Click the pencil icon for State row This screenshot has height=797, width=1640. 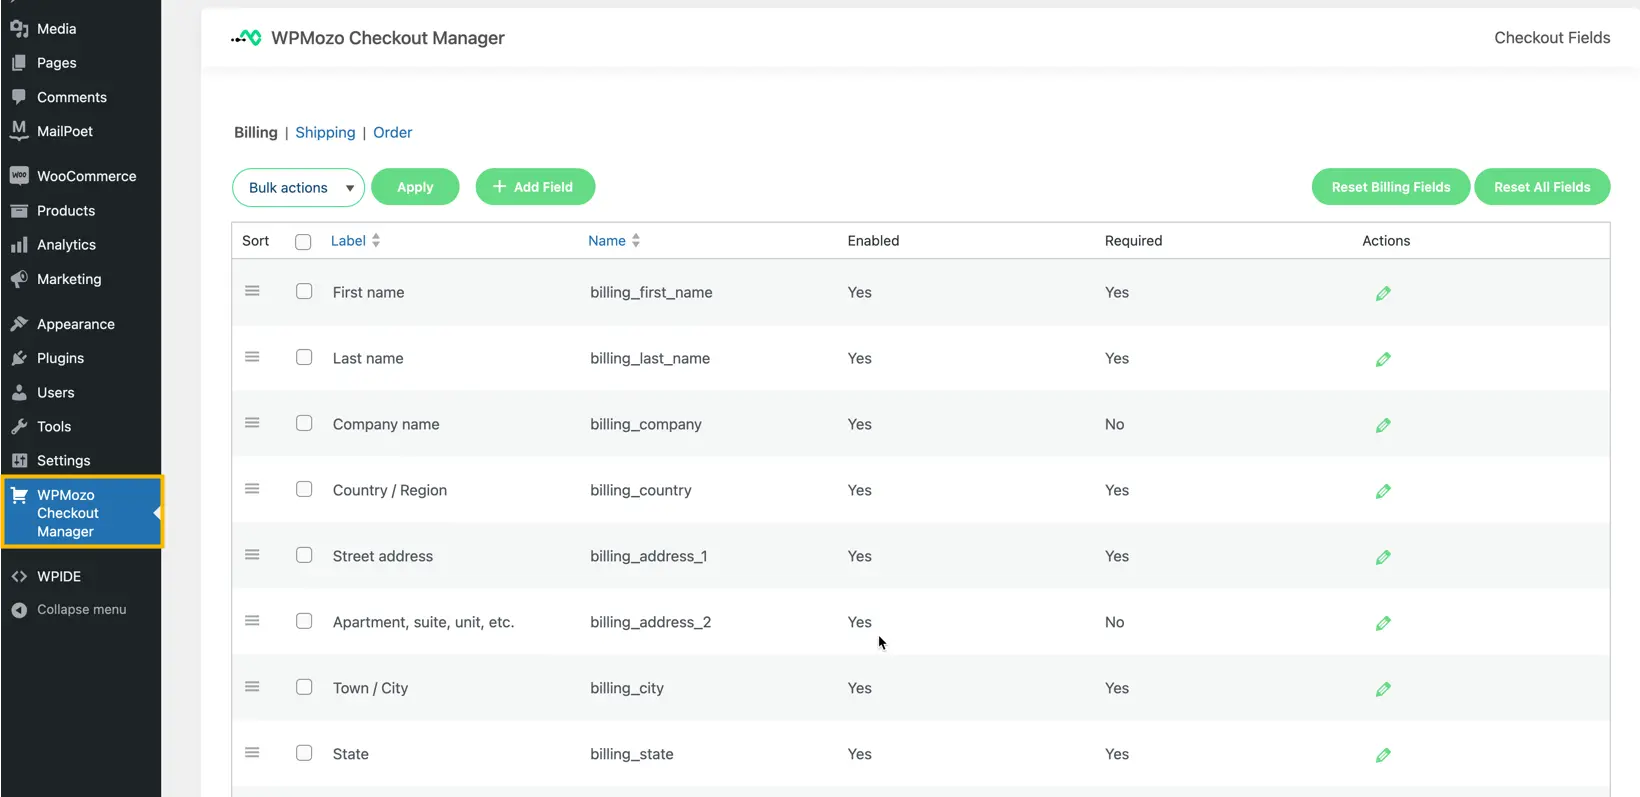coord(1383,755)
